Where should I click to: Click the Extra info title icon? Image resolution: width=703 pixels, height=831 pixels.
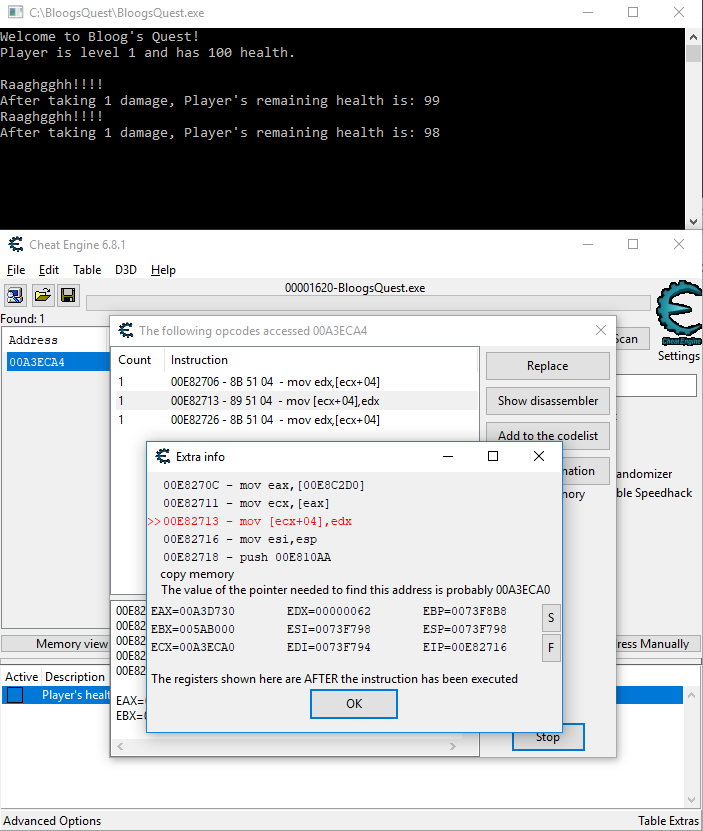[x=162, y=456]
